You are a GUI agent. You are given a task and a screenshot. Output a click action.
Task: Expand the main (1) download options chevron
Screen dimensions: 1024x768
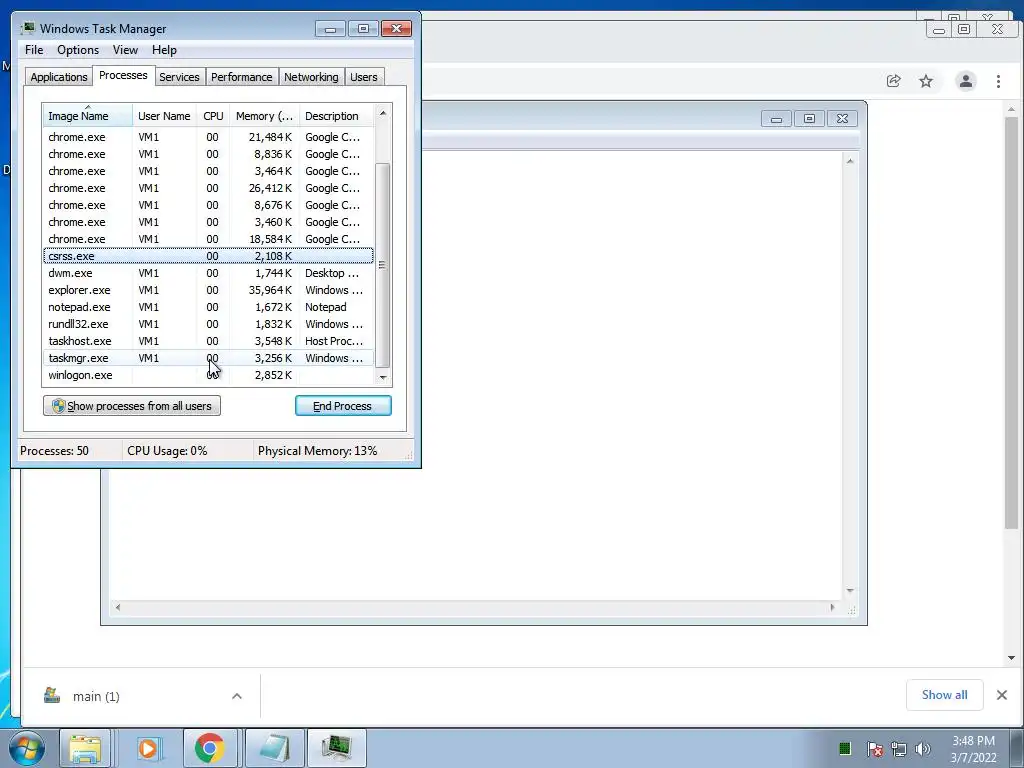click(237, 696)
